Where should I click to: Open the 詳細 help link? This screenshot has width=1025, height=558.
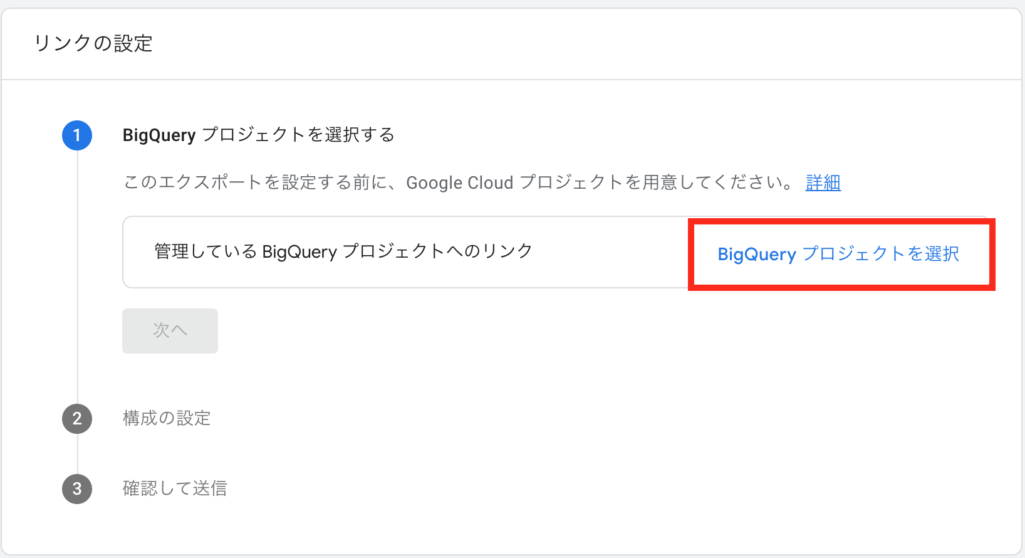coord(823,183)
